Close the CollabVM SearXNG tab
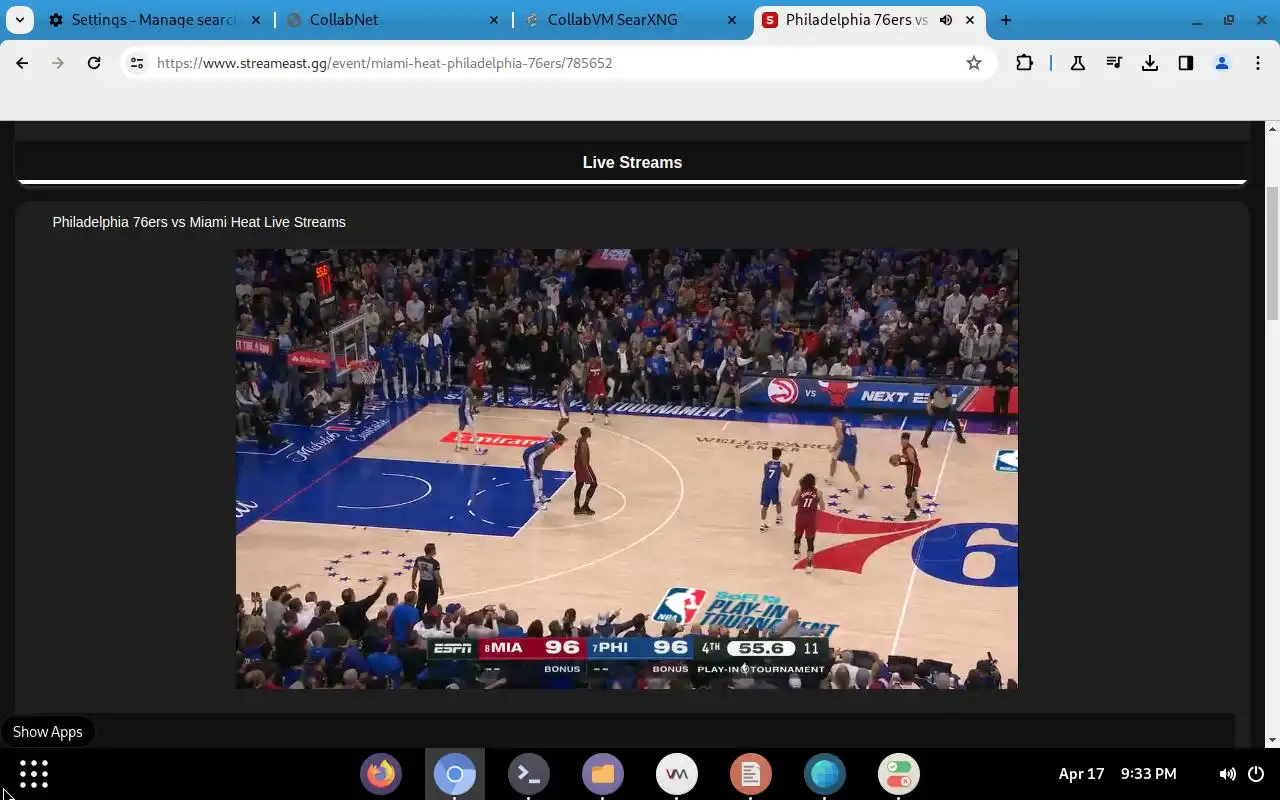Image resolution: width=1280 pixels, height=800 pixels. tap(732, 20)
